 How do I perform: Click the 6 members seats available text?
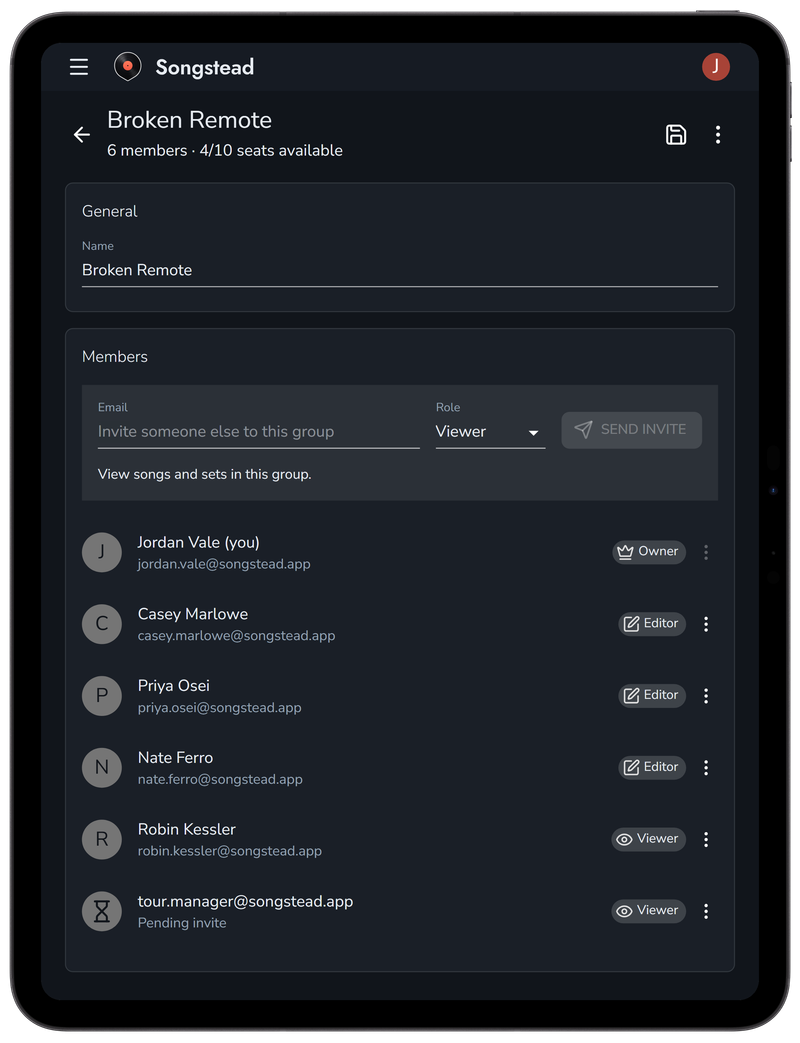[225, 150]
